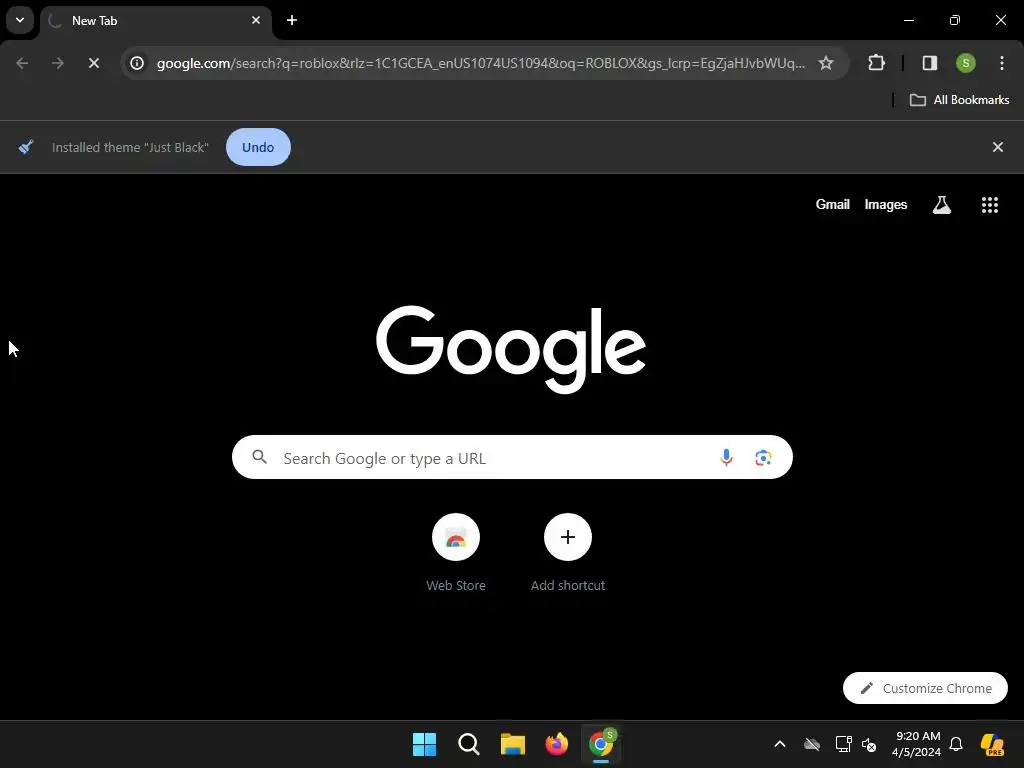Screen dimensions: 1024x768
Task: Toggle the side panel
Action: [930, 63]
